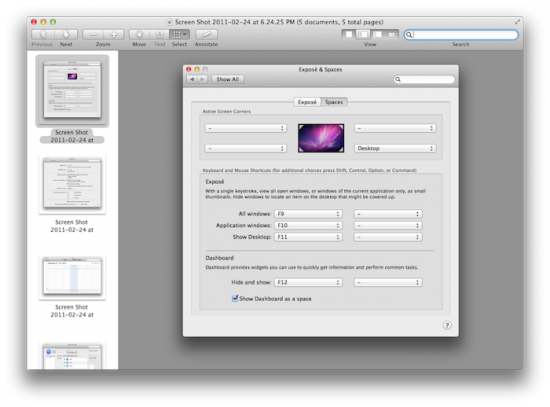The height and width of the screenshot is (407, 550).
Task: Minimize the Exposé & Spaces window
Action: pyautogui.click(x=197, y=69)
